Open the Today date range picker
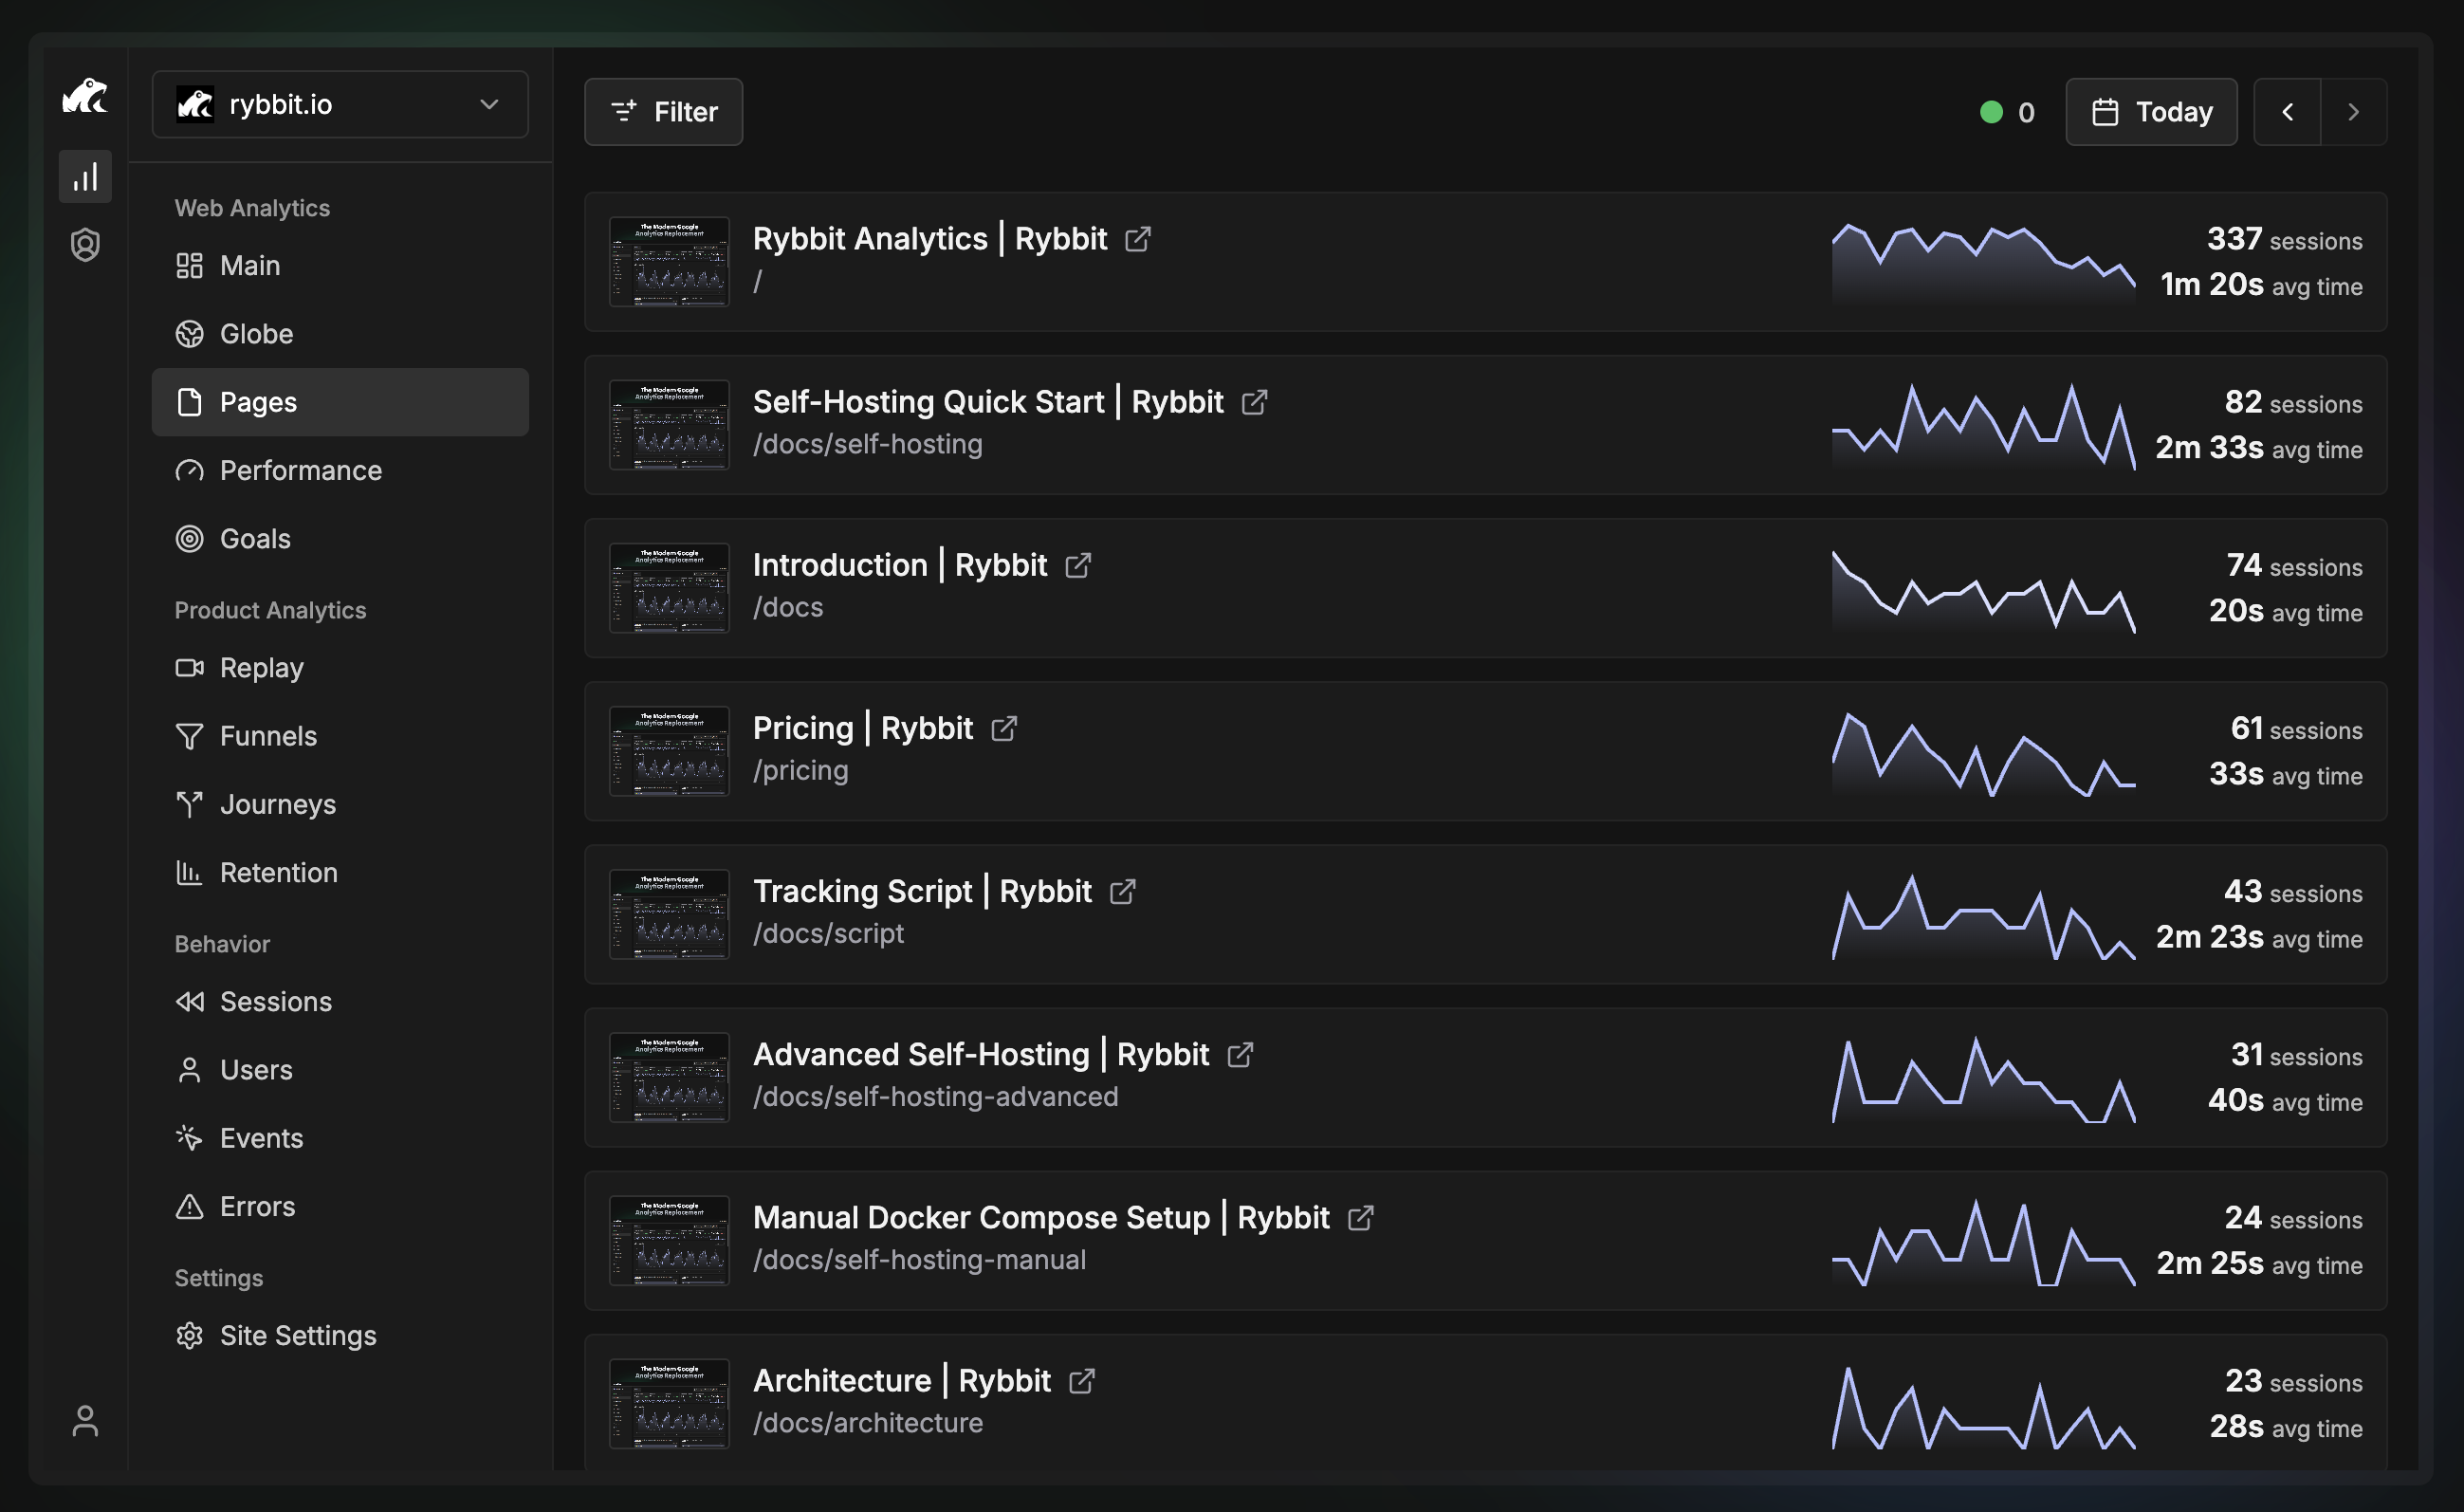 (x=2151, y=112)
